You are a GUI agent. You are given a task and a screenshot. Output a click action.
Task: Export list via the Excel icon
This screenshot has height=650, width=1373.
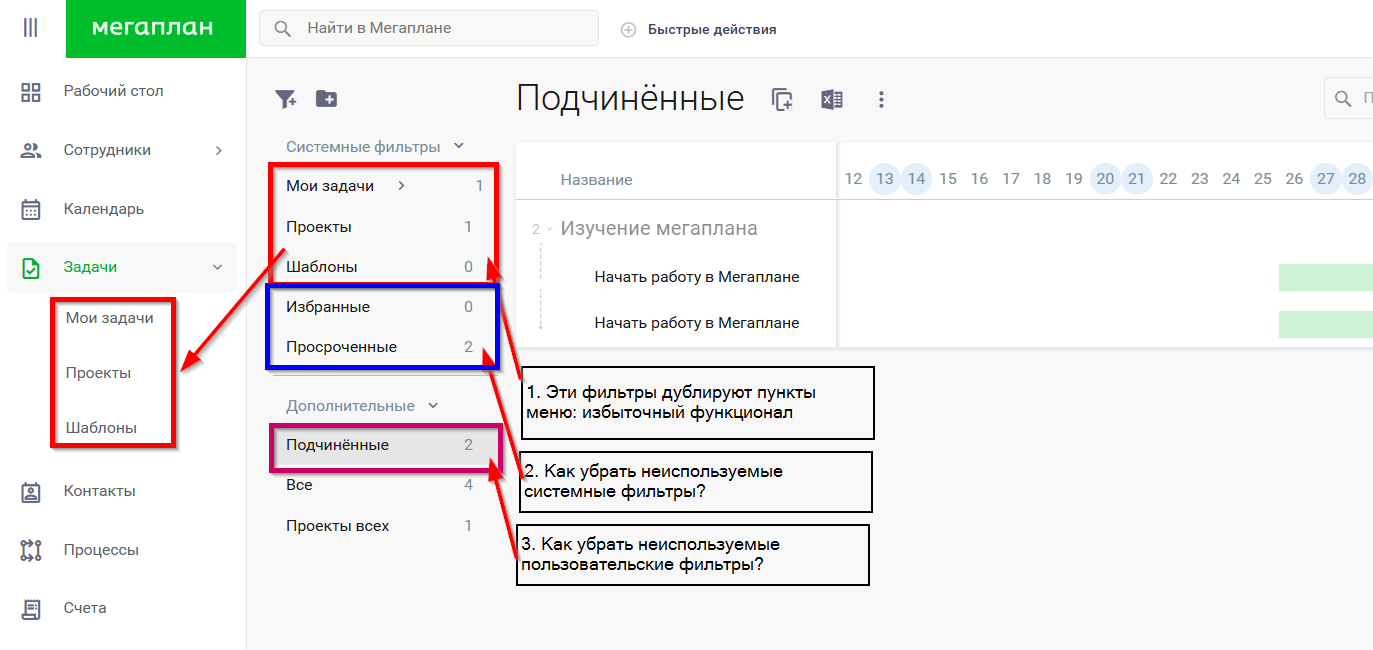pyautogui.click(x=831, y=99)
